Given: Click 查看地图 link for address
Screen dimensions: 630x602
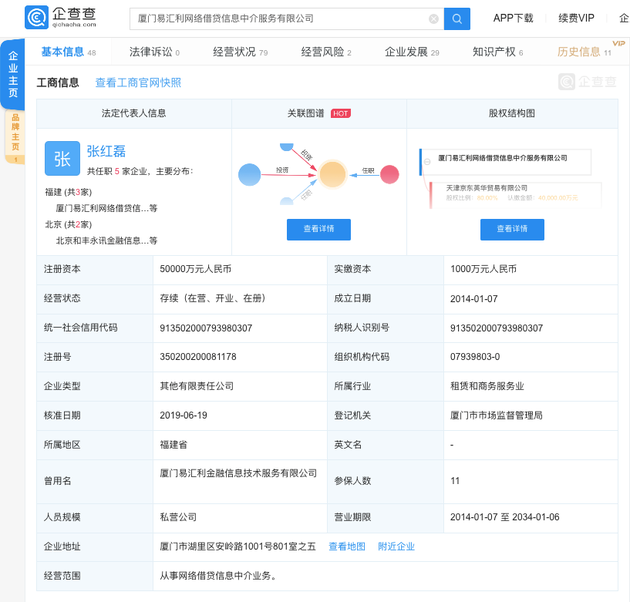Looking at the screenshot, I should [347, 547].
